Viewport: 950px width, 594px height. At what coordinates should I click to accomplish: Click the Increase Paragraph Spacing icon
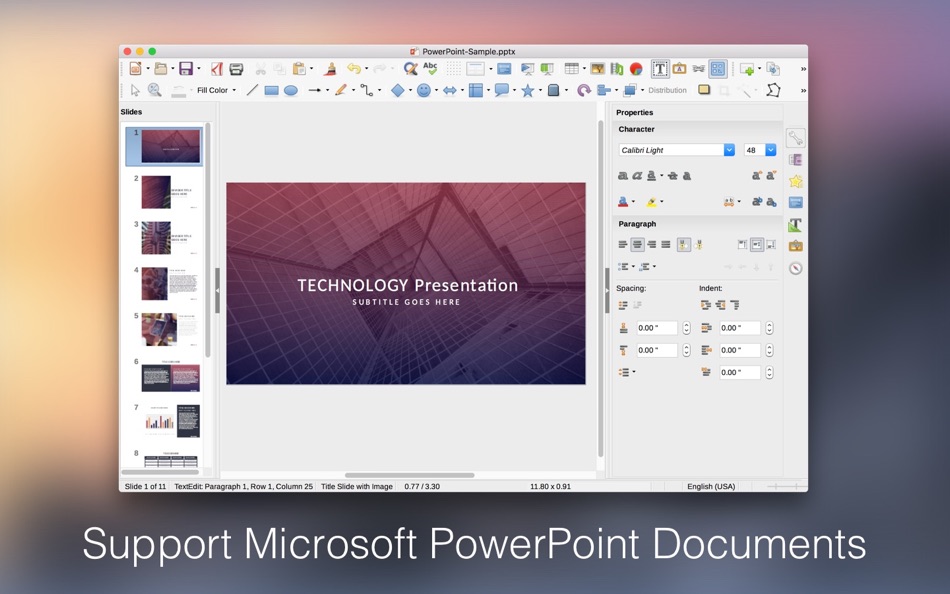click(623, 305)
